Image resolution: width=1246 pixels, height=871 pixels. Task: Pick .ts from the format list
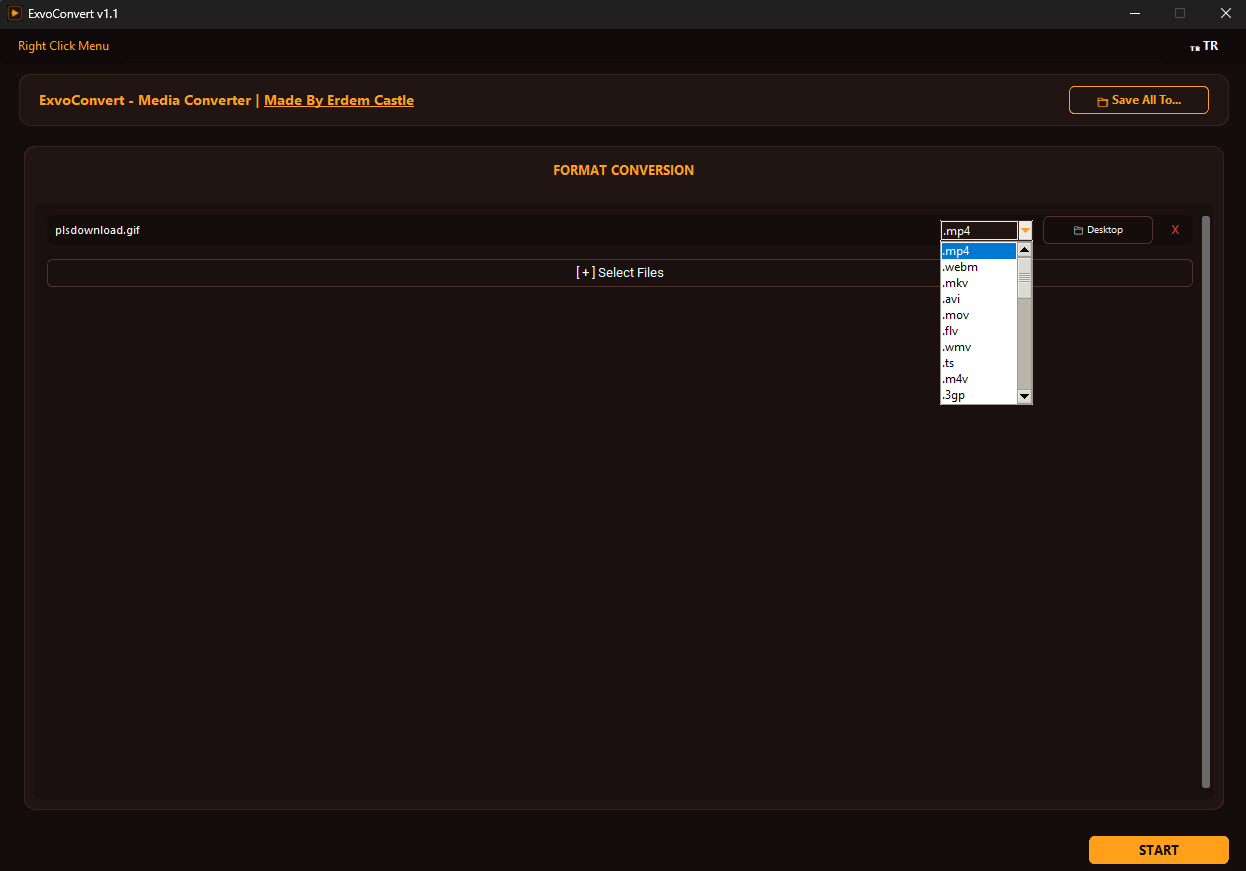979,363
